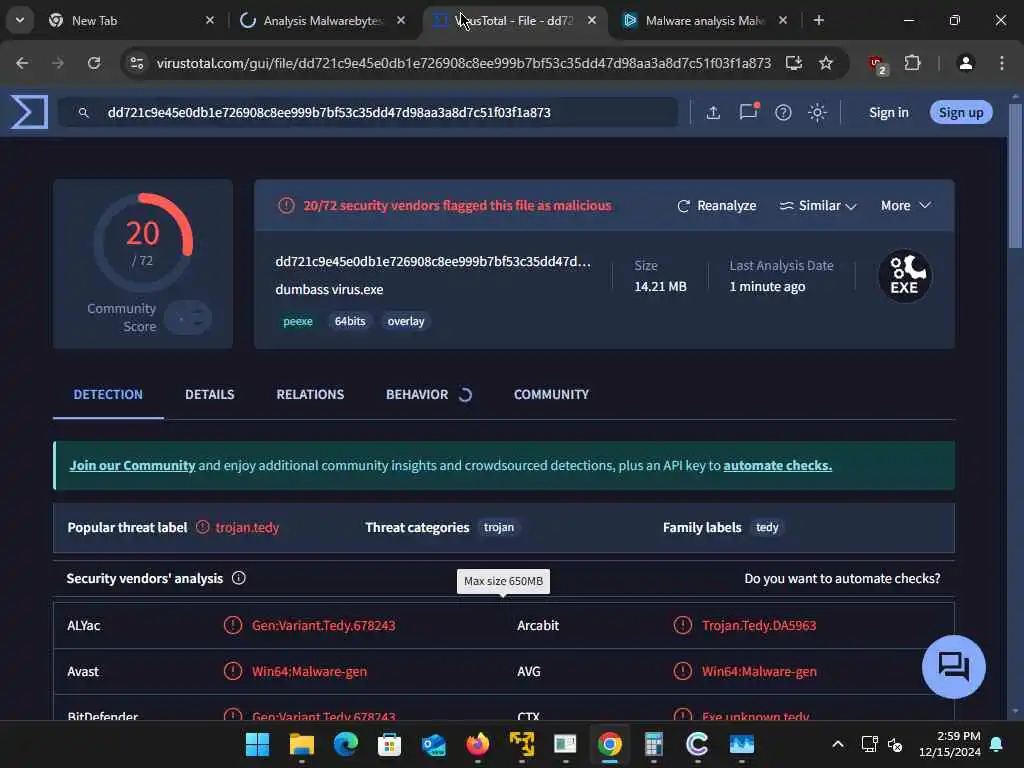1024x768 pixels.
Task: Open the help question mark icon
Action: [x=783, y=112]
